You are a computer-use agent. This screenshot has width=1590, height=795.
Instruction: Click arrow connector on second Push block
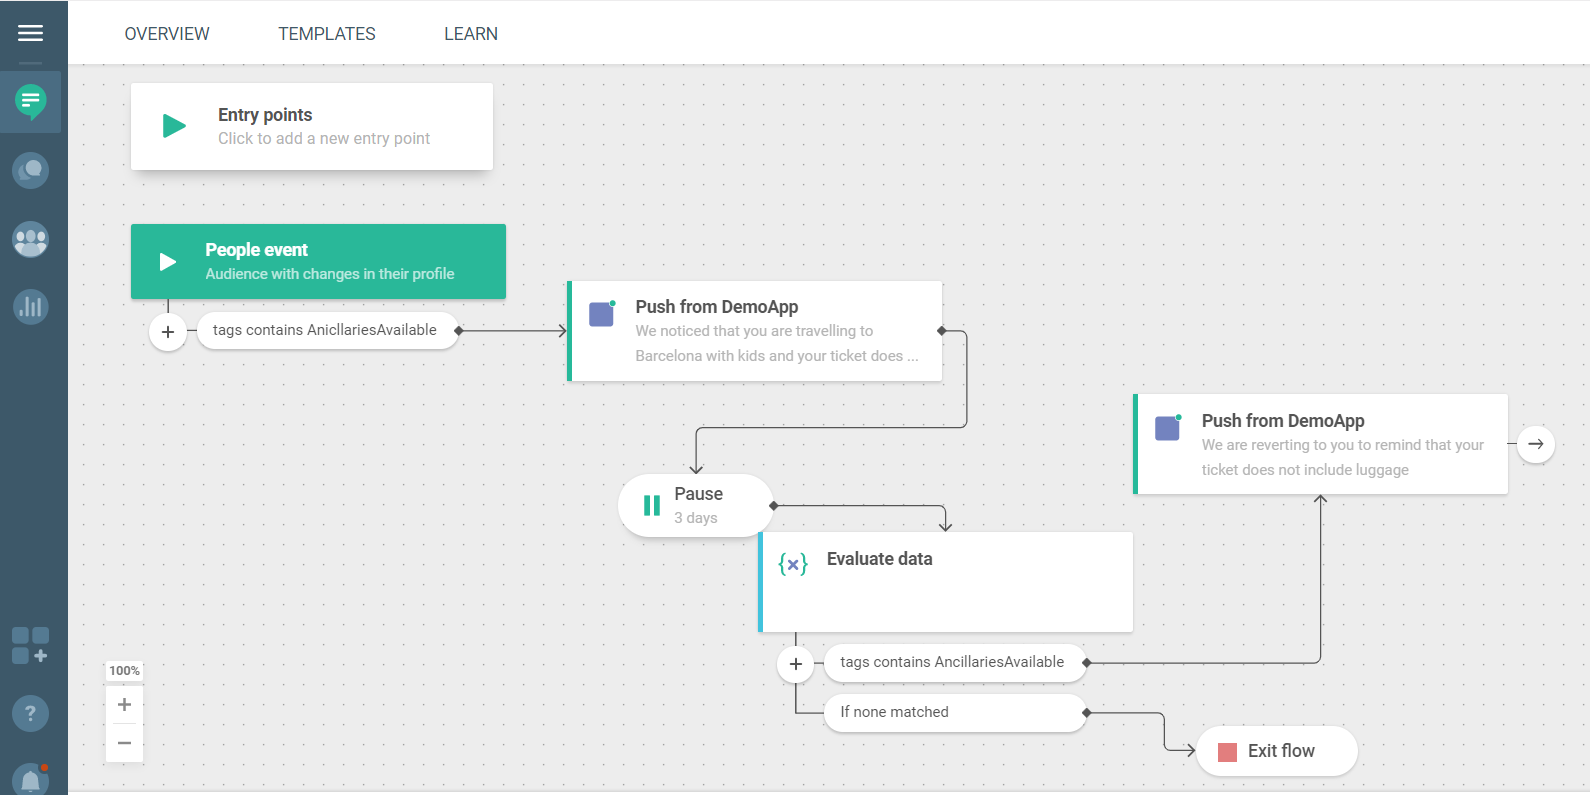pyautogui.click(x=1536, y=444)
